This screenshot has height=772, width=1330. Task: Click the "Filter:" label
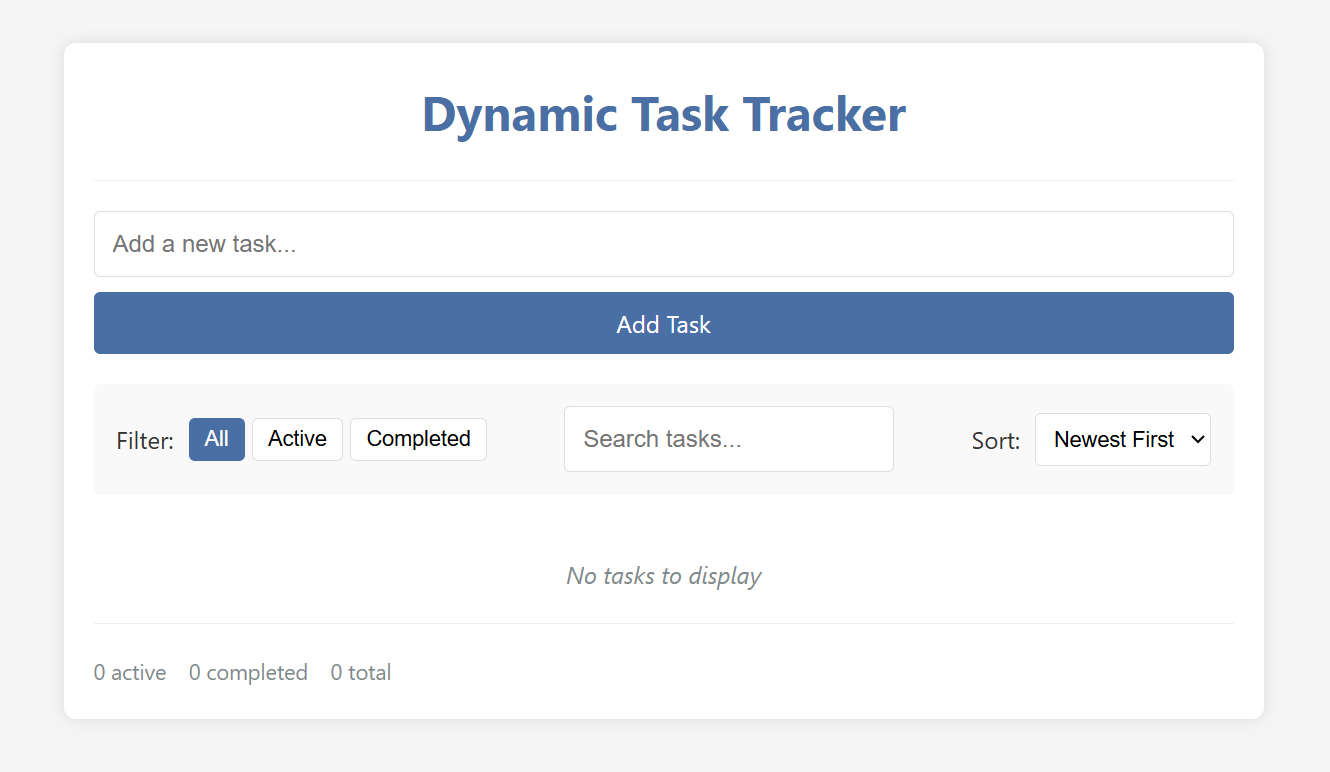(x=145, y=441)
